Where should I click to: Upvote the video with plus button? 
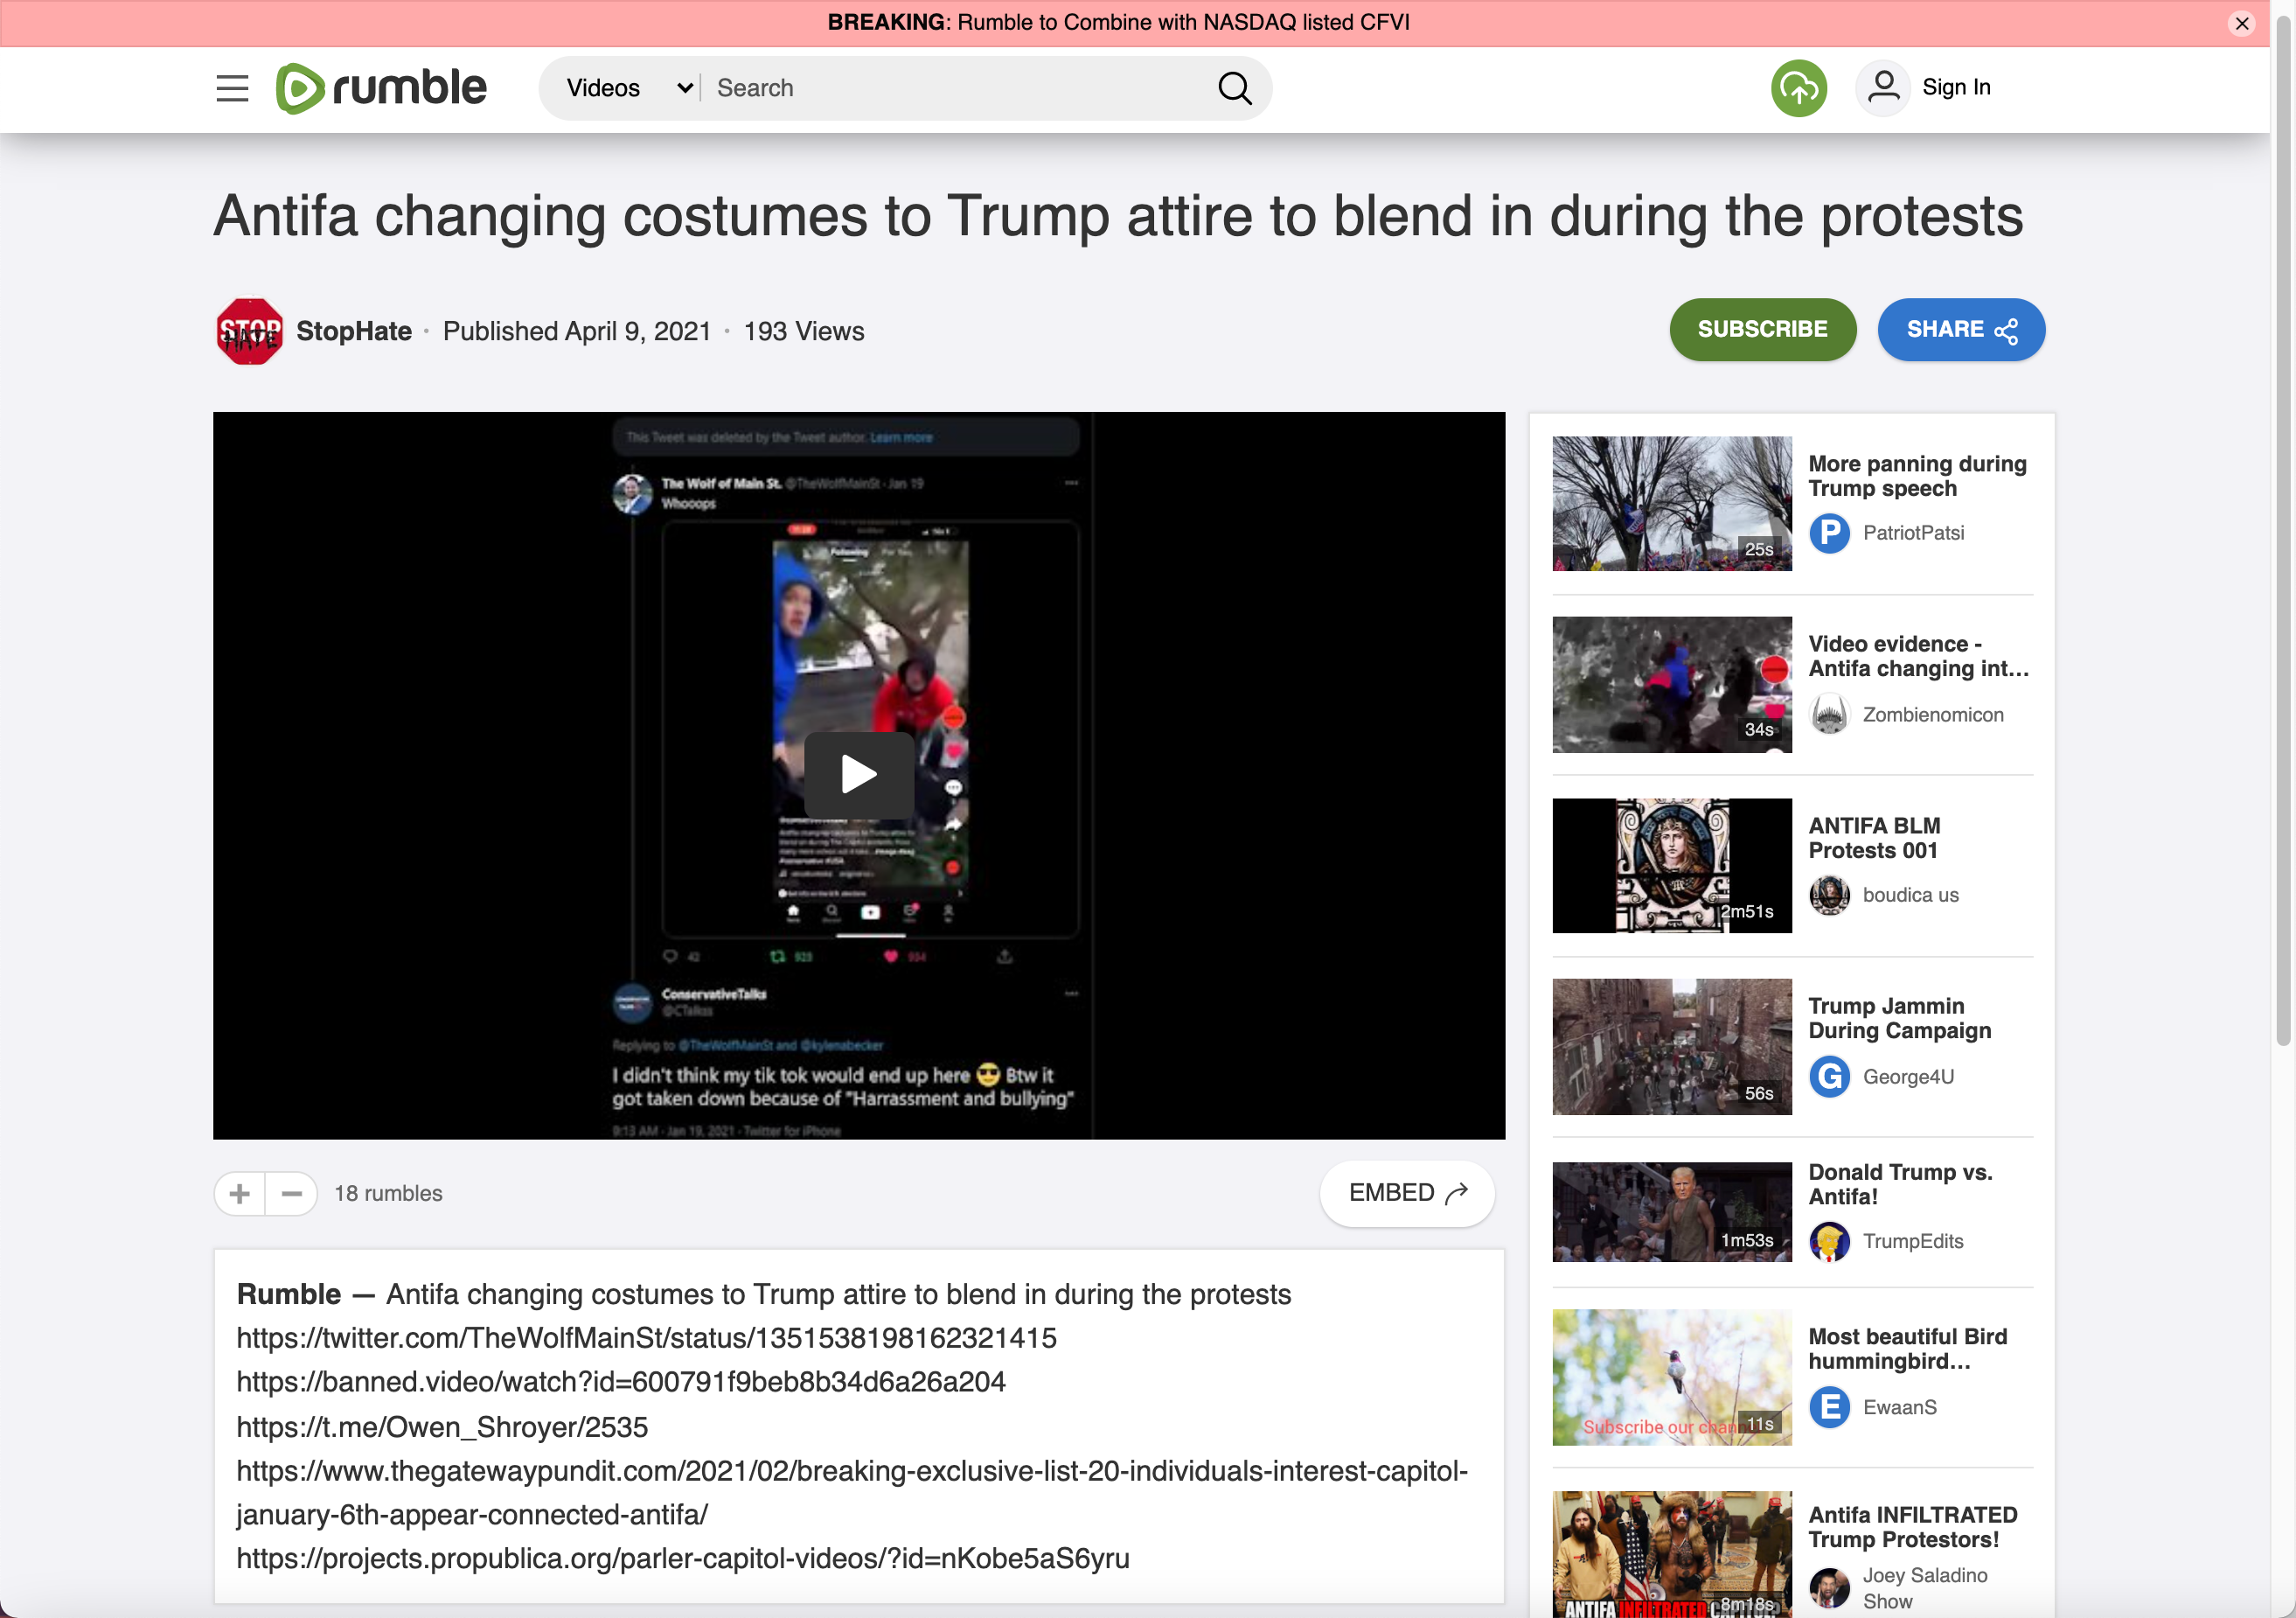[x=240, y=1193]
